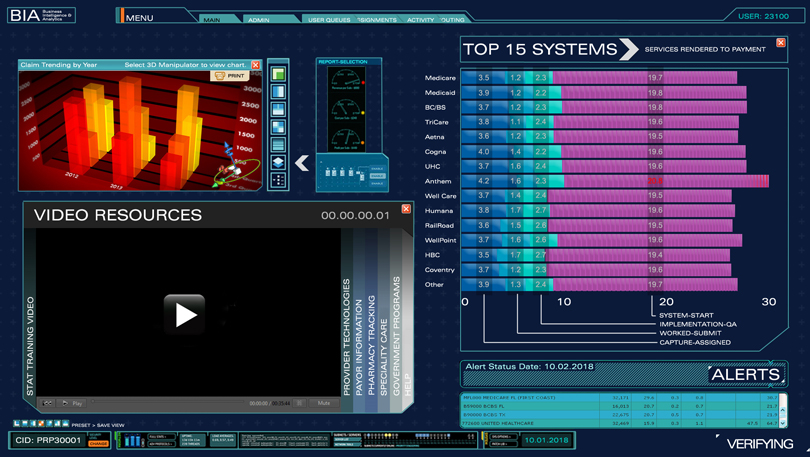
Task: Select the 772600 UNITED HEALTHCARE alert row
Action: pos(620,423)
